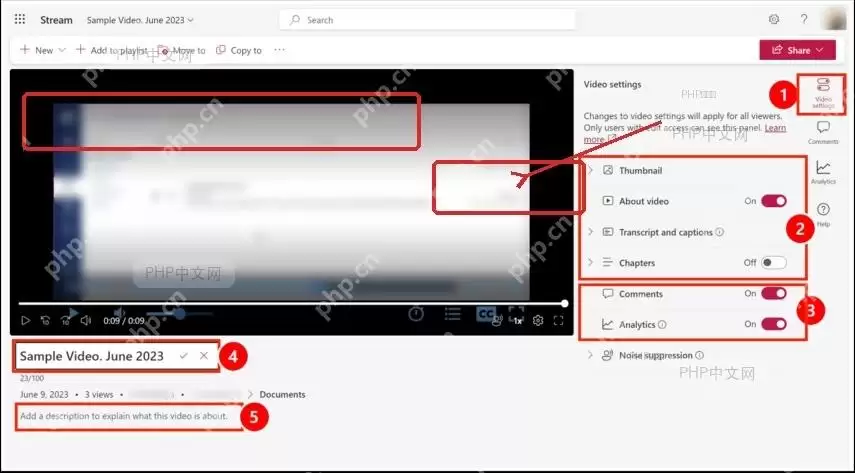Turn off the About video toggle
Viewport: 855px width, 473px height.
[774, 201]
